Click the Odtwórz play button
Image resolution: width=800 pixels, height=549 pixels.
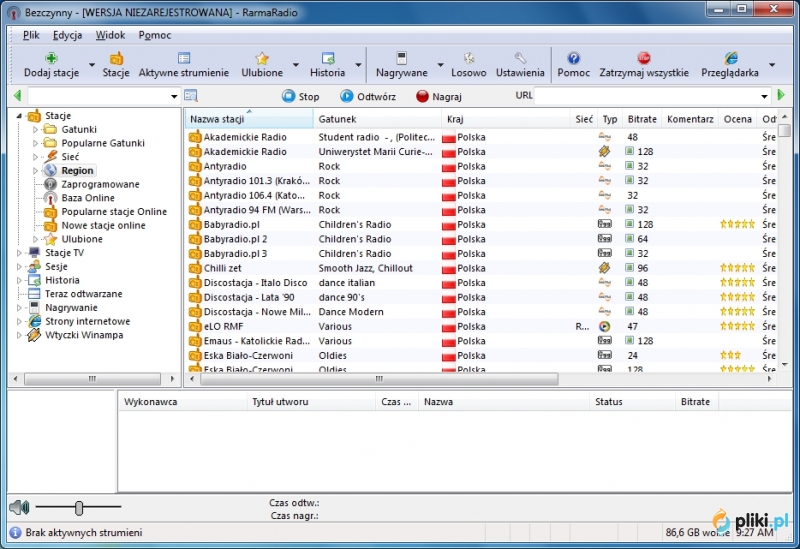click(x=368, y=96)
